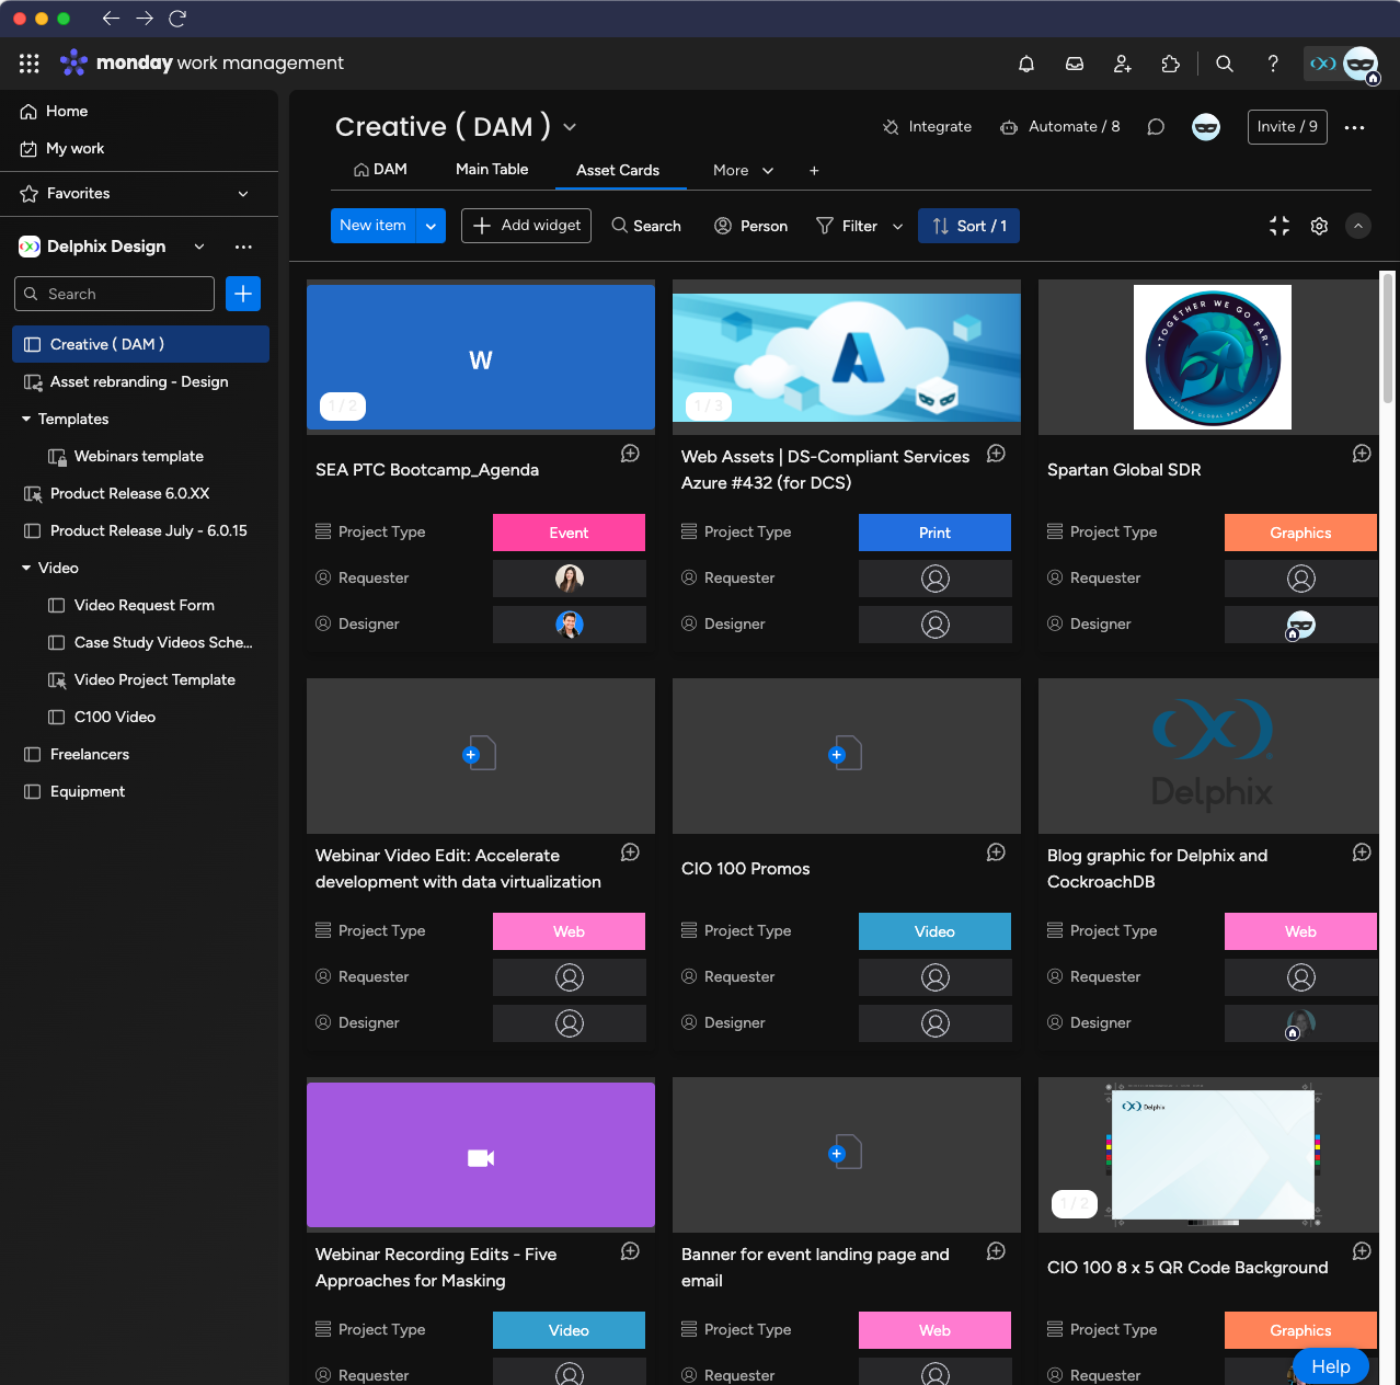Open the Freelancers board

pyautogui.click(x=90, y=754)
